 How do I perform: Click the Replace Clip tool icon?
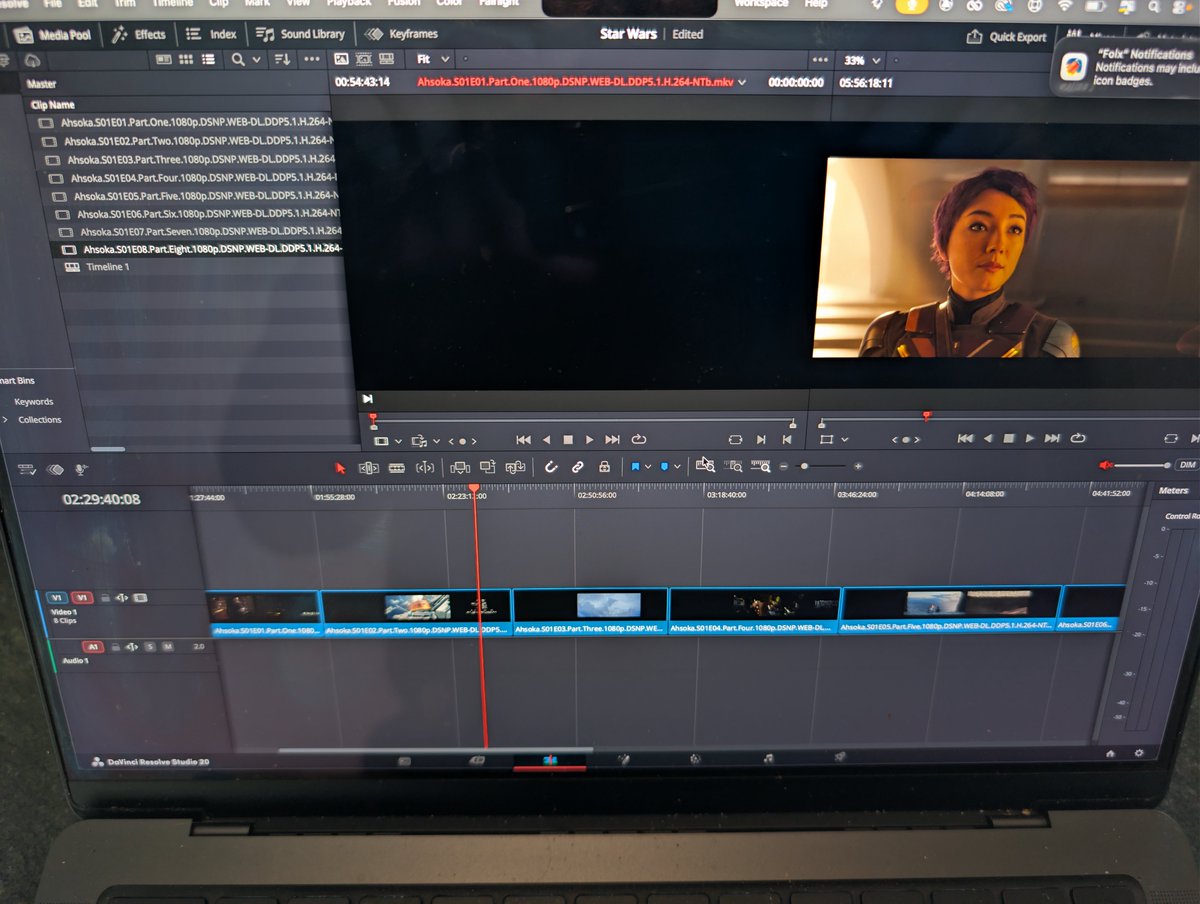click(x=515, y=467)
